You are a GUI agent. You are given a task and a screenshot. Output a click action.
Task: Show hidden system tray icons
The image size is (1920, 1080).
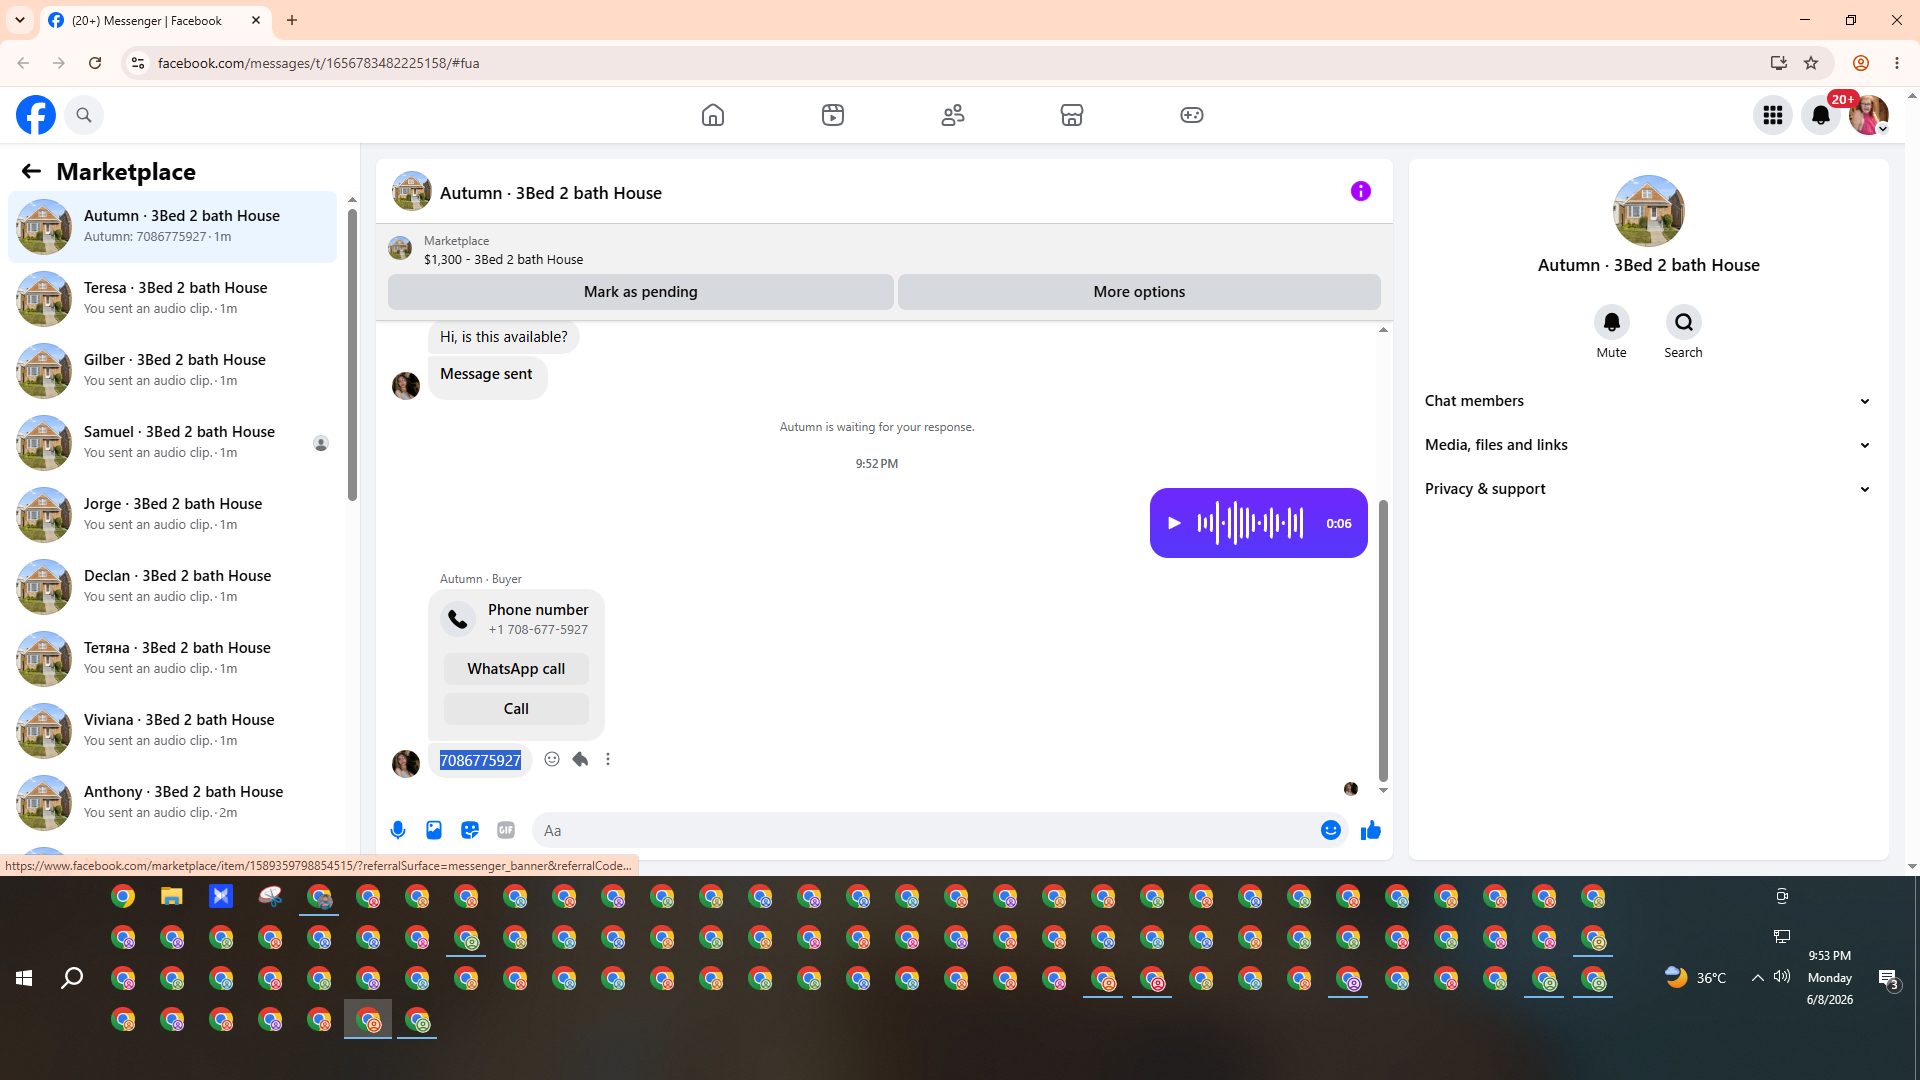point(1758,978)
